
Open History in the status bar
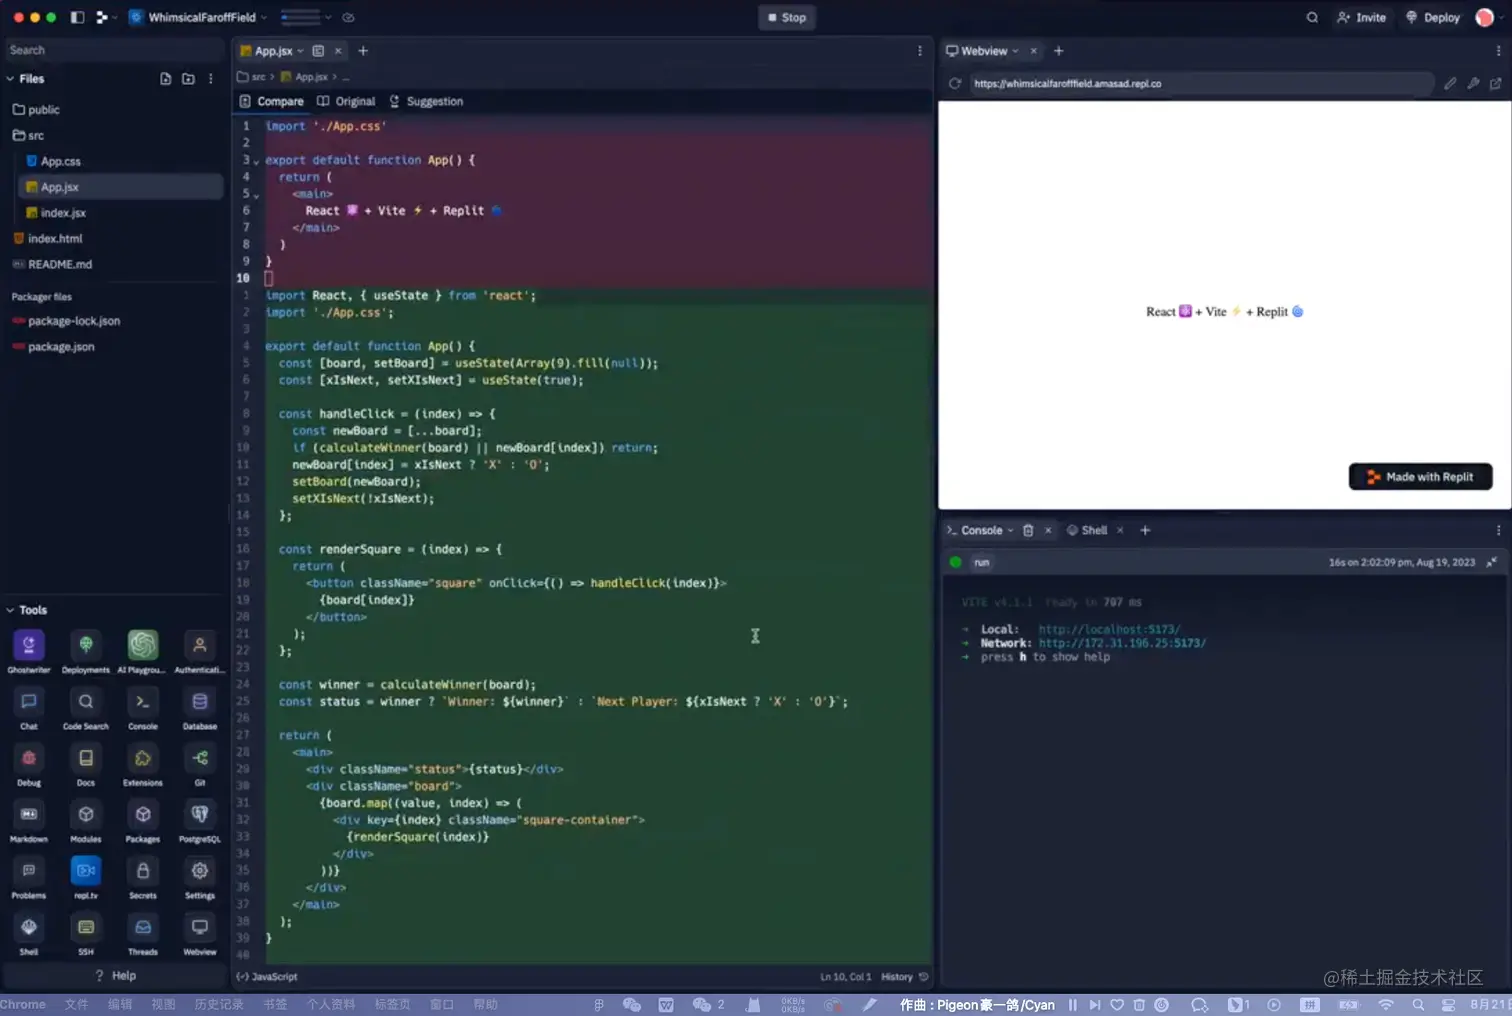coord(904,977)
